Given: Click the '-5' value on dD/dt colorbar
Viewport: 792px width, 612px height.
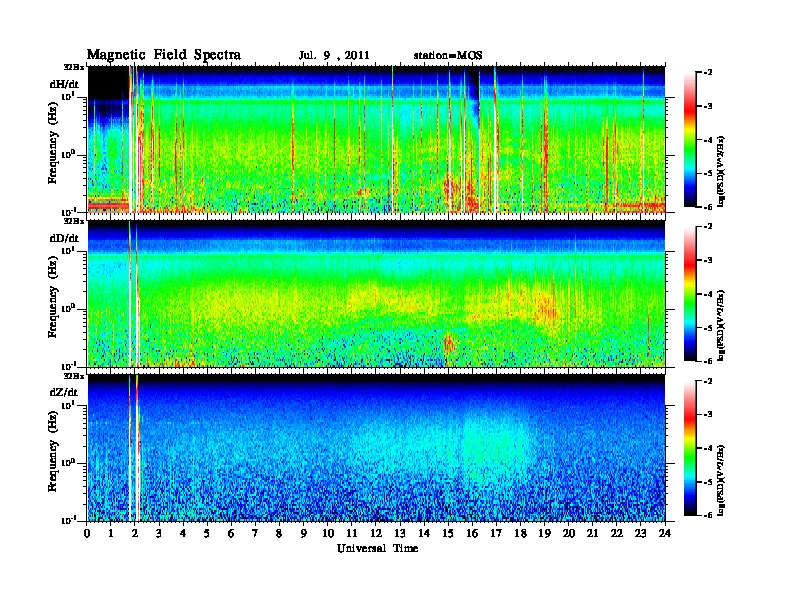Looking at the screenshot, I should coord(708,327).
